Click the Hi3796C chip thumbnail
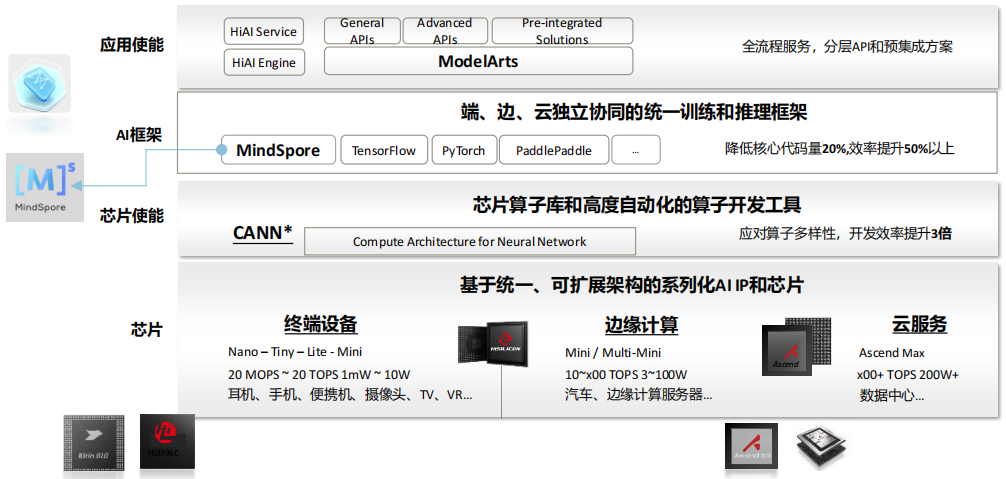 (167, 441)
